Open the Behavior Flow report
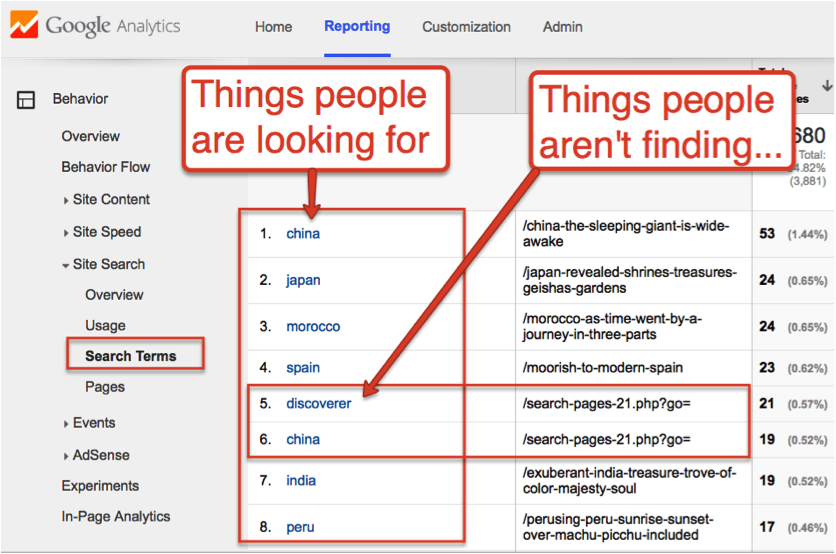836x554 pixels. [x=106, y=167]
